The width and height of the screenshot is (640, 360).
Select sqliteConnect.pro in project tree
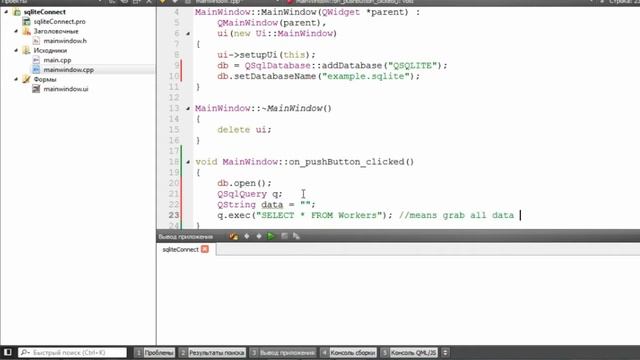(x=59, y=22)
